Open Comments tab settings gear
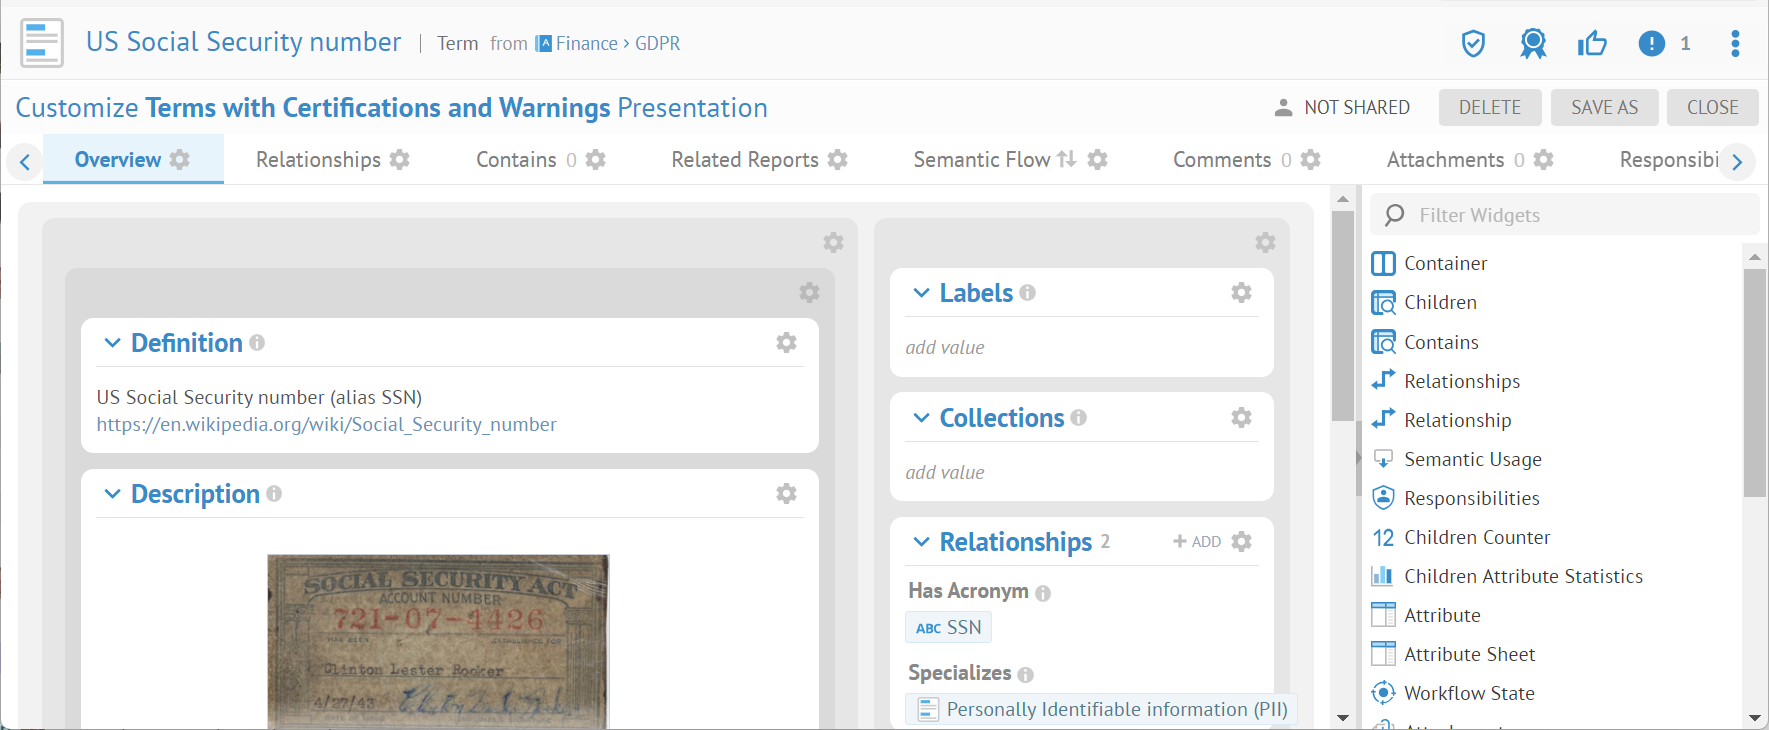Screen dimensions: 1769x730 pos(1311,160)
